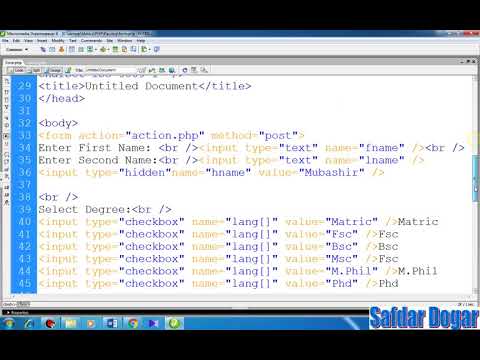Click the Date insert icon
480x360 pixels.
click(115, 49)
